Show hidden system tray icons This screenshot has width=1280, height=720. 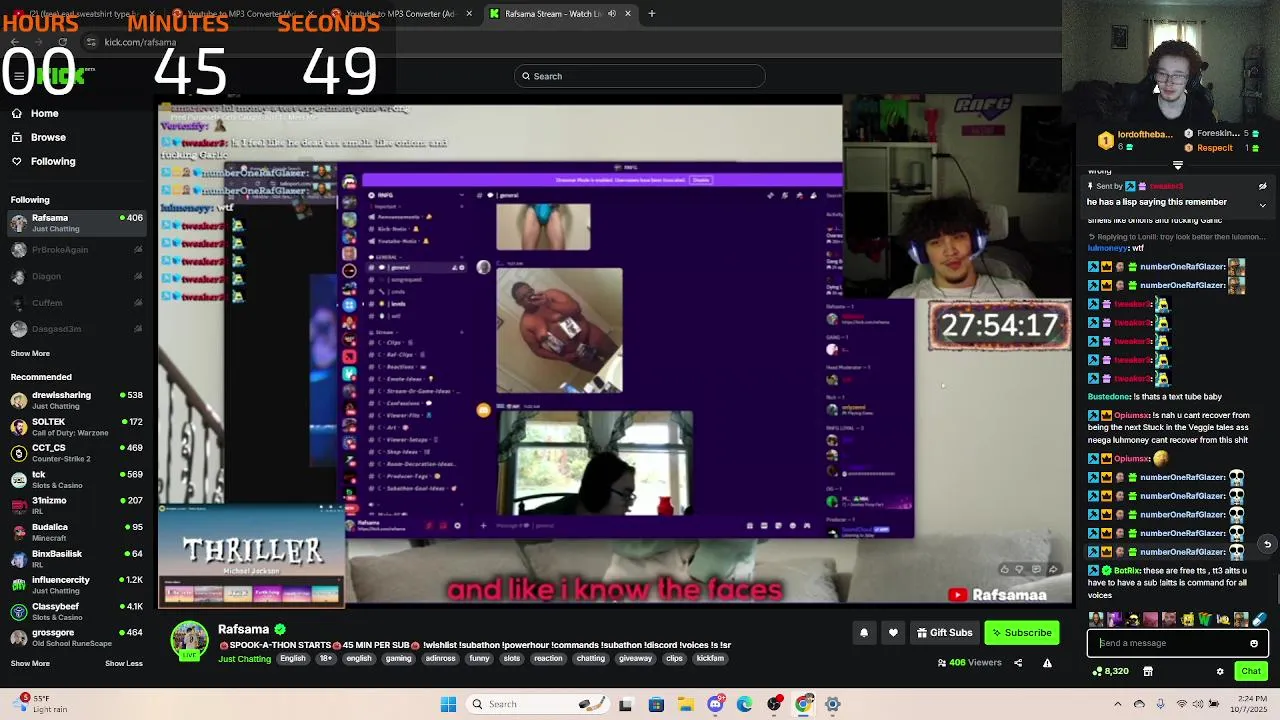click(x=1118, y=704)
